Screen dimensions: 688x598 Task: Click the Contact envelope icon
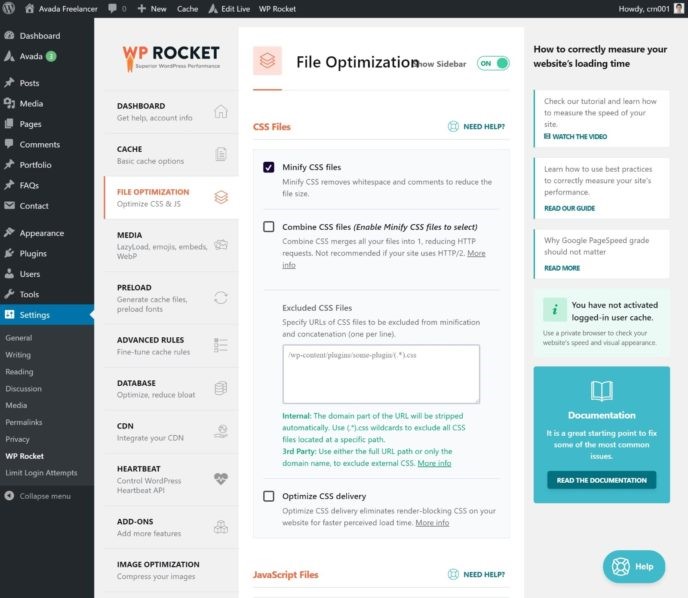click(x=9, y=205)
